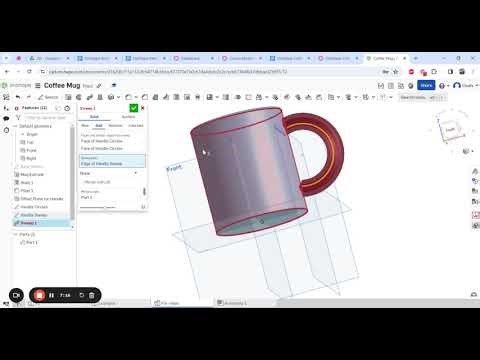Open the user account menu in the header
The image size is (480, 360).
tap(465, 85)
